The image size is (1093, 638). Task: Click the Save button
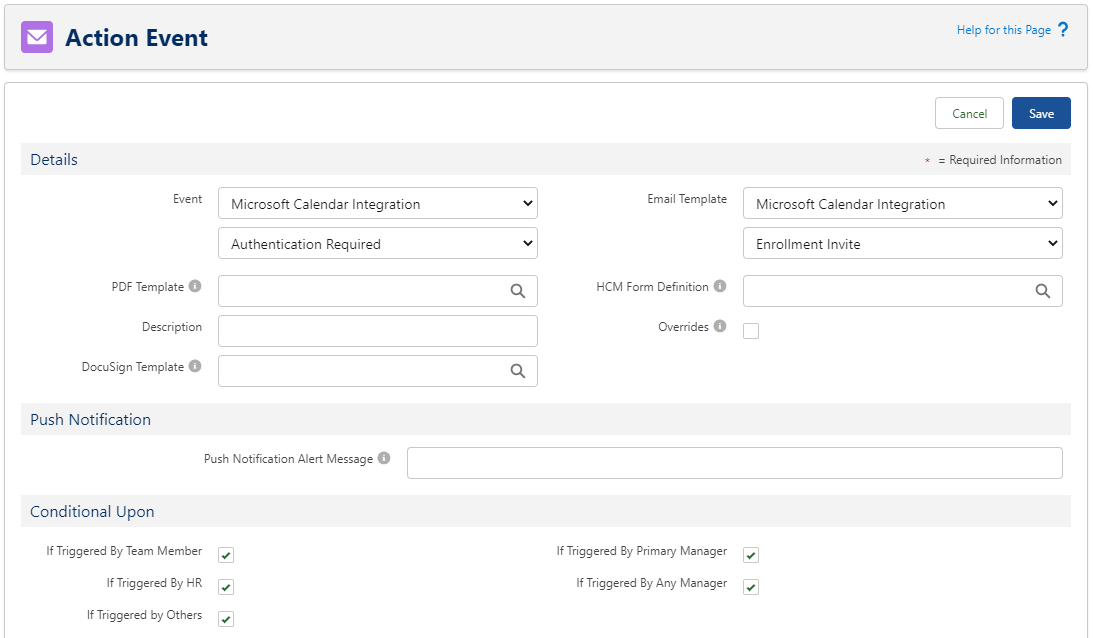coord(1041,114)
